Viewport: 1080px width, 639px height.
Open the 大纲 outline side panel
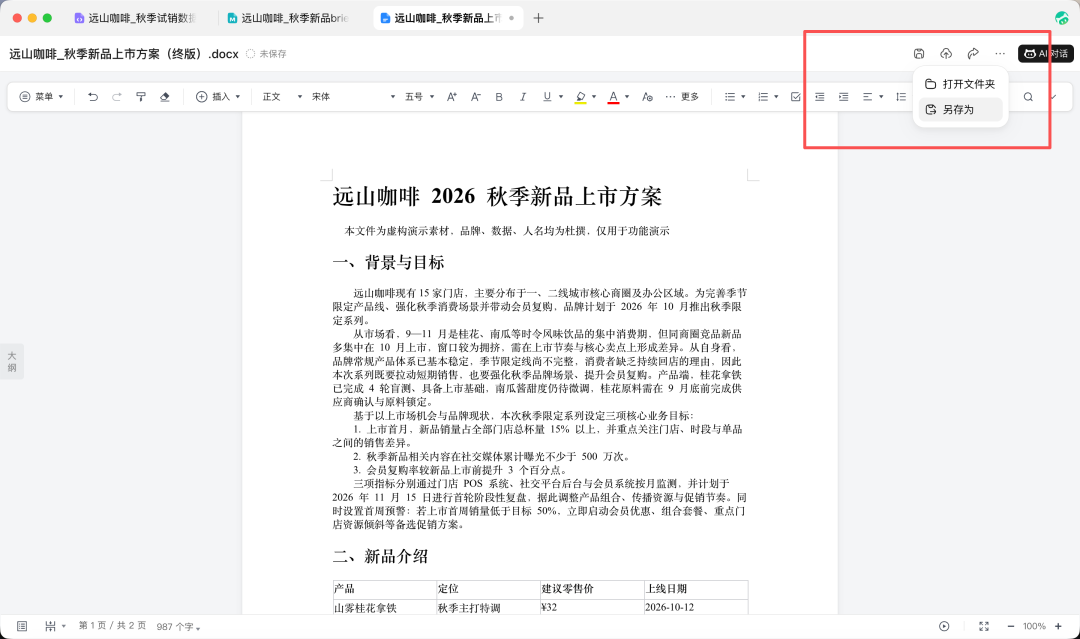pos(12,362)
